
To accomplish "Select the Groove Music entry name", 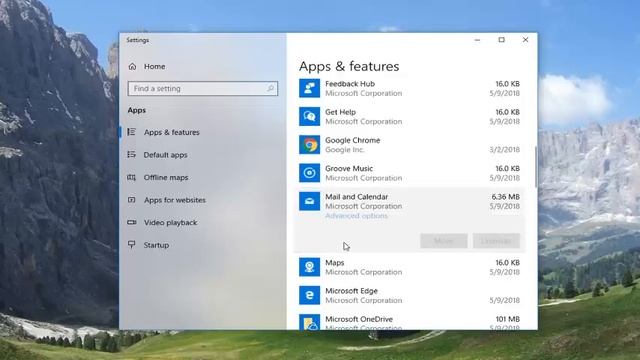I will [349, 168].
